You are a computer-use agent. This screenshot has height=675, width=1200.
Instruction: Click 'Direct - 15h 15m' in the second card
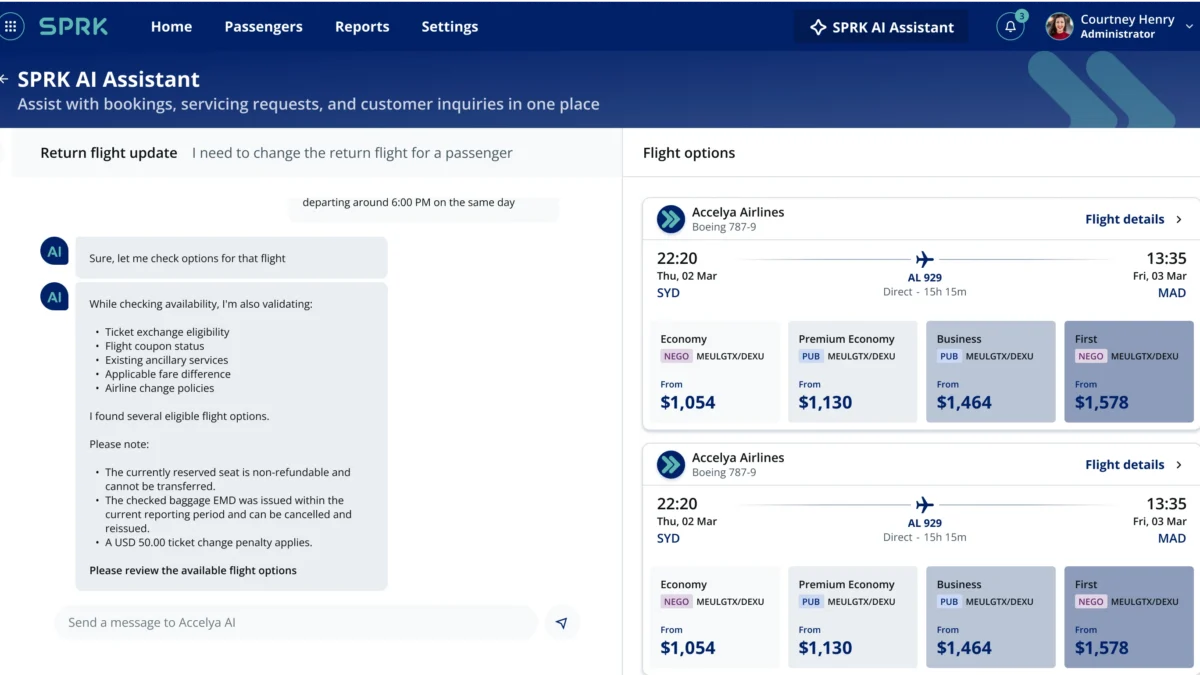pos(924,537)
